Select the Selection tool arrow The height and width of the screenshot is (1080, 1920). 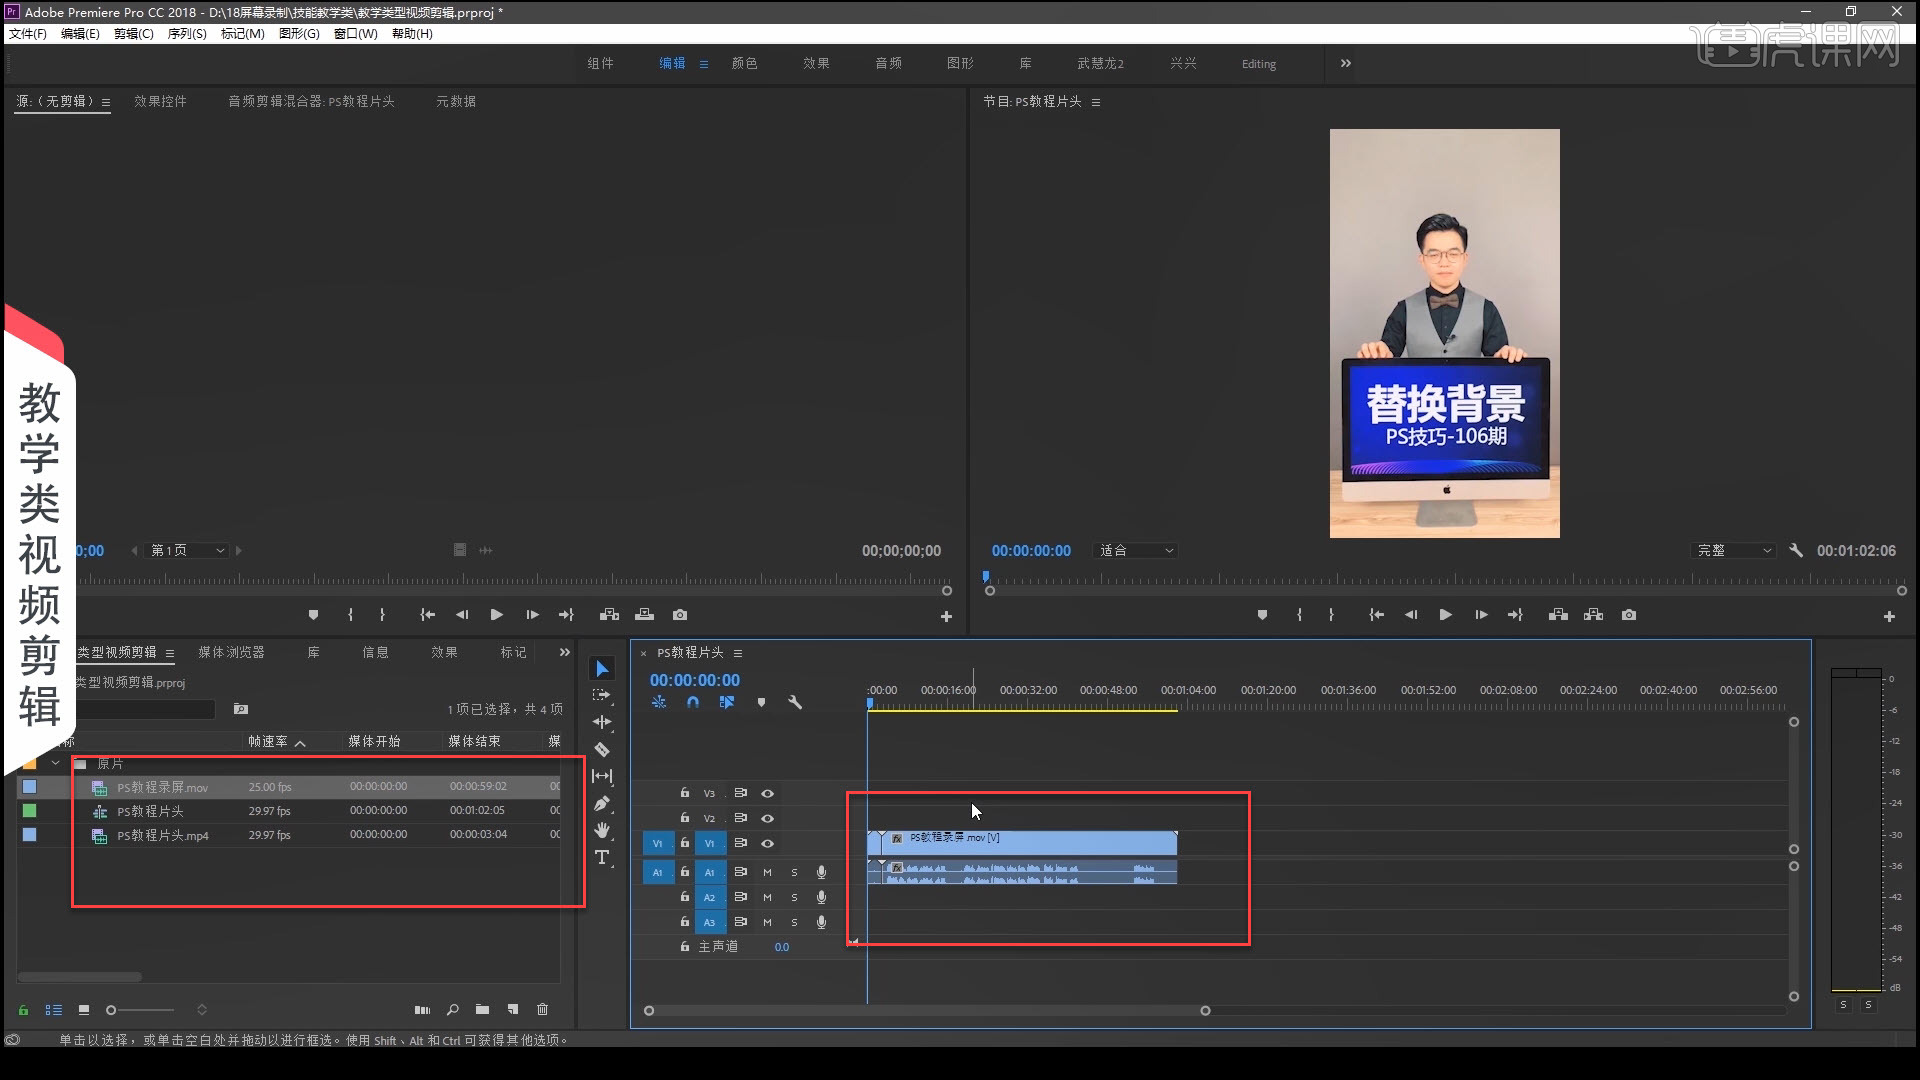[602, 669]
